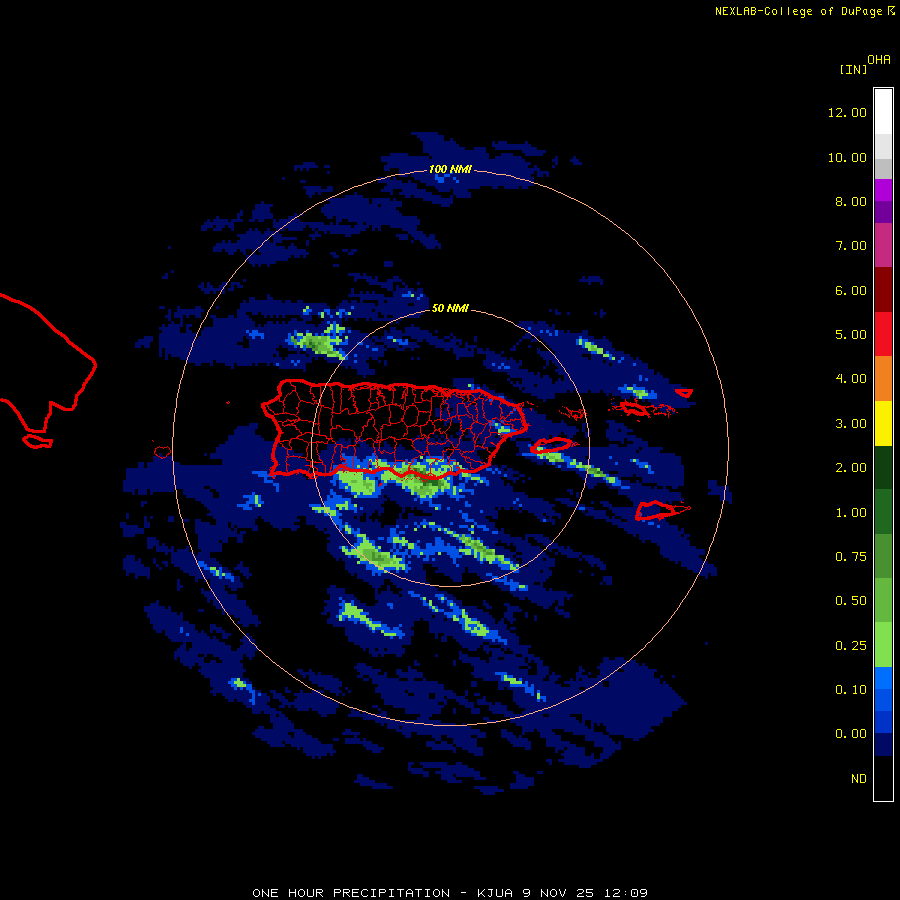Click the 1.00 legend value
900x900 pixels.
[851, 513]
